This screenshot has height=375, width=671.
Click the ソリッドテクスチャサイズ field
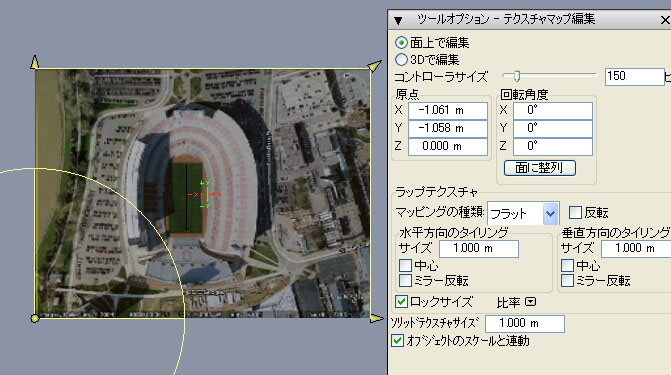click(x=525, y=323)
